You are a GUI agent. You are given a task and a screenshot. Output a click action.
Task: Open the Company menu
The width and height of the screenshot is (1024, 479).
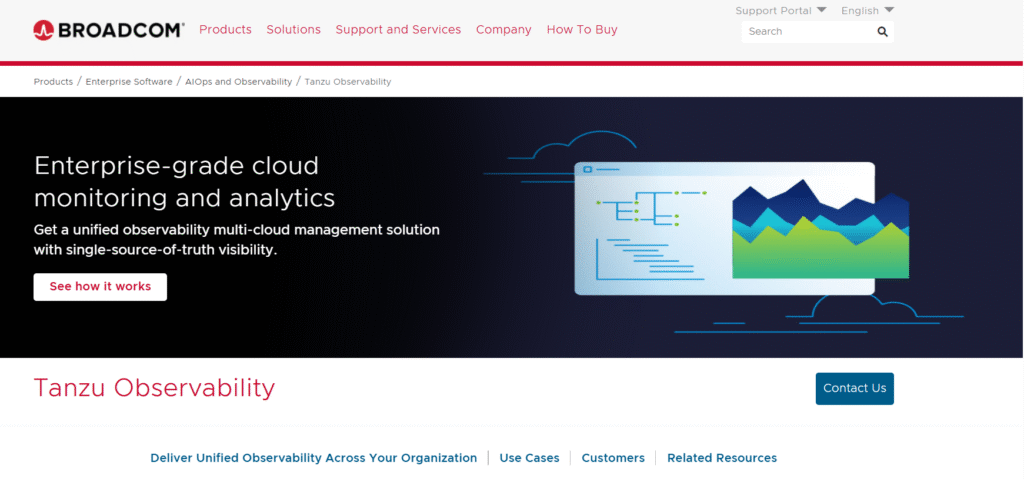point(503,30)
